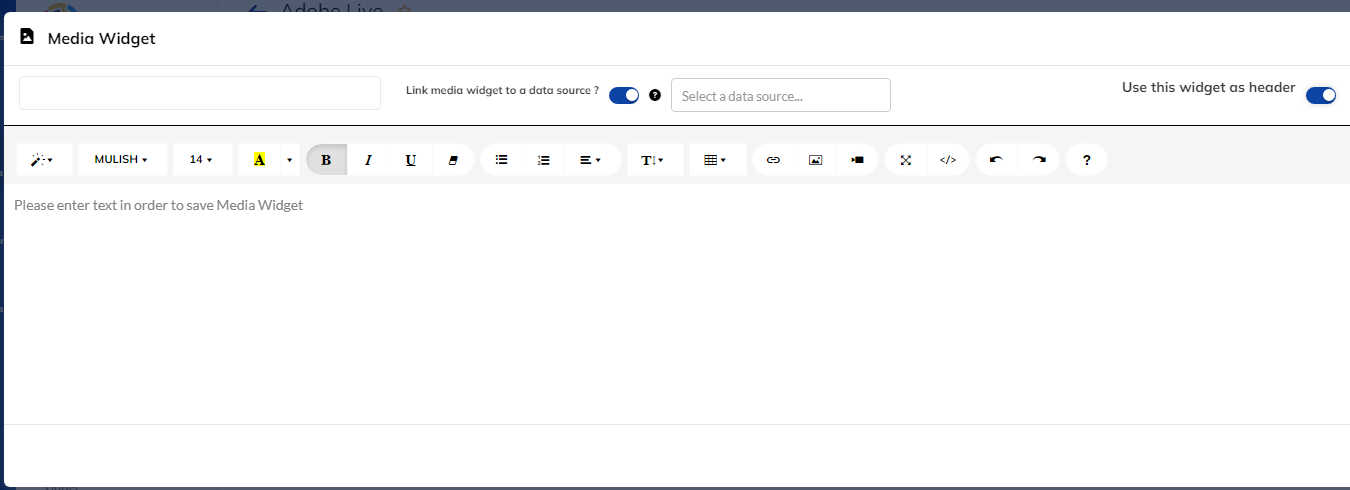Screen dimensions: 1350x490
Task: Redo the last edit
Action: click(1039, 160)
